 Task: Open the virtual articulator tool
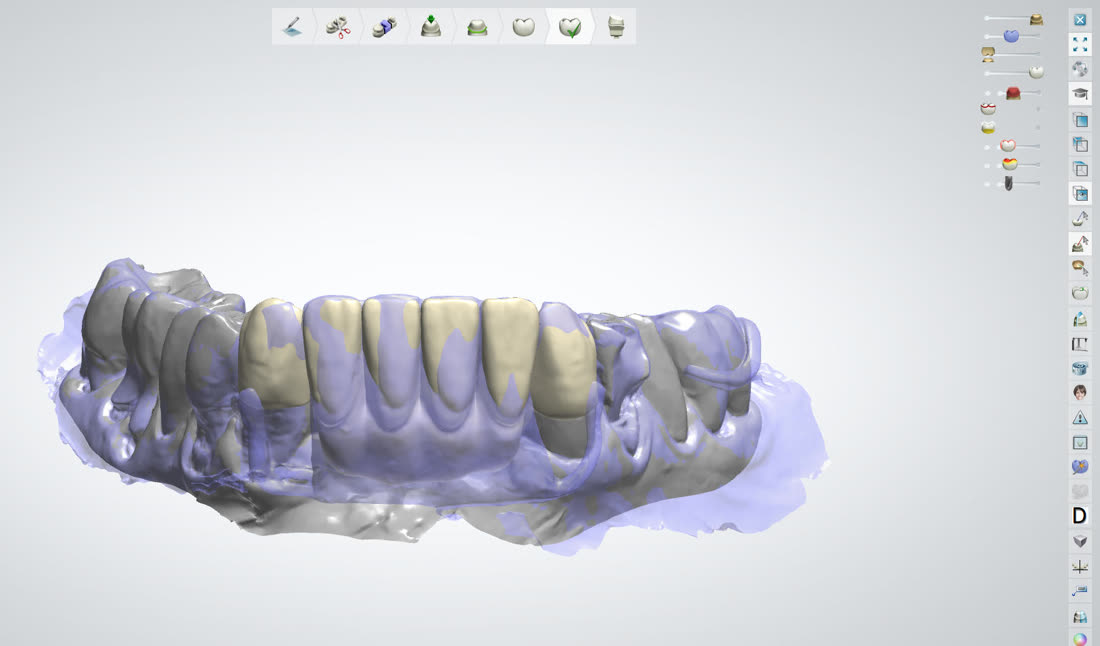point(1080,344)
